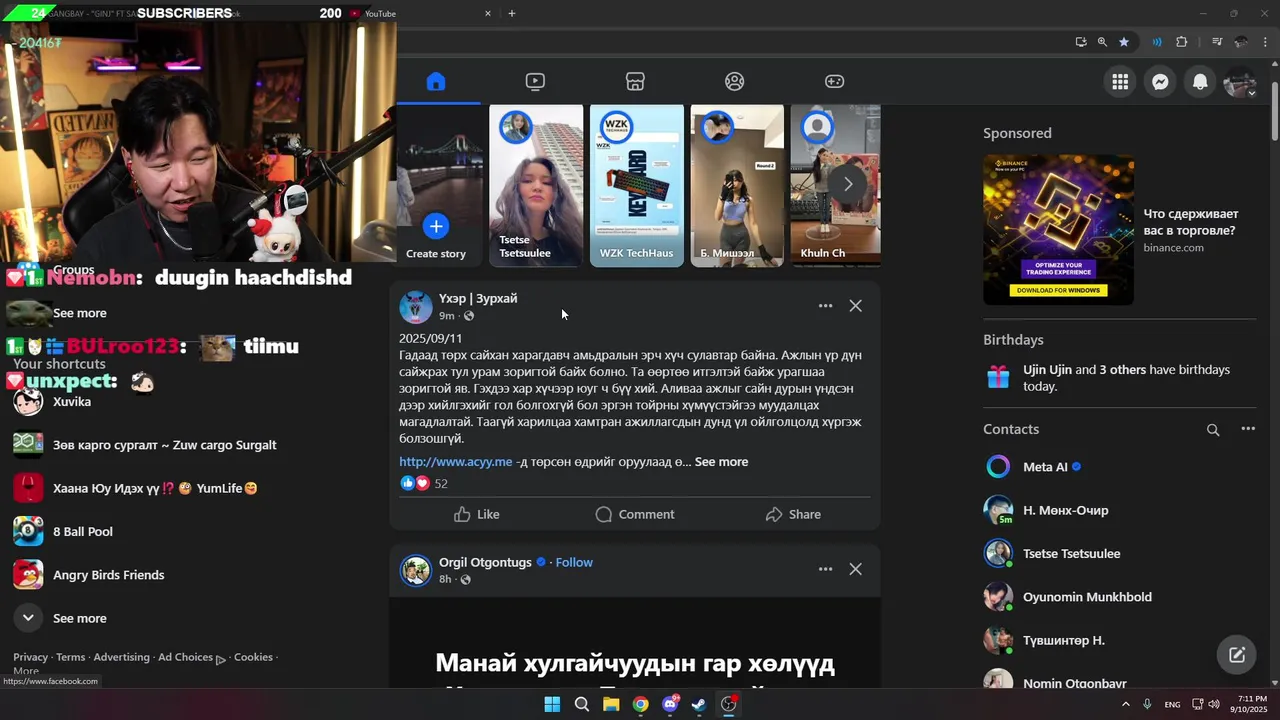
Task: Open the Facebook Groups tab icon
Action: [x=735, y=81]
